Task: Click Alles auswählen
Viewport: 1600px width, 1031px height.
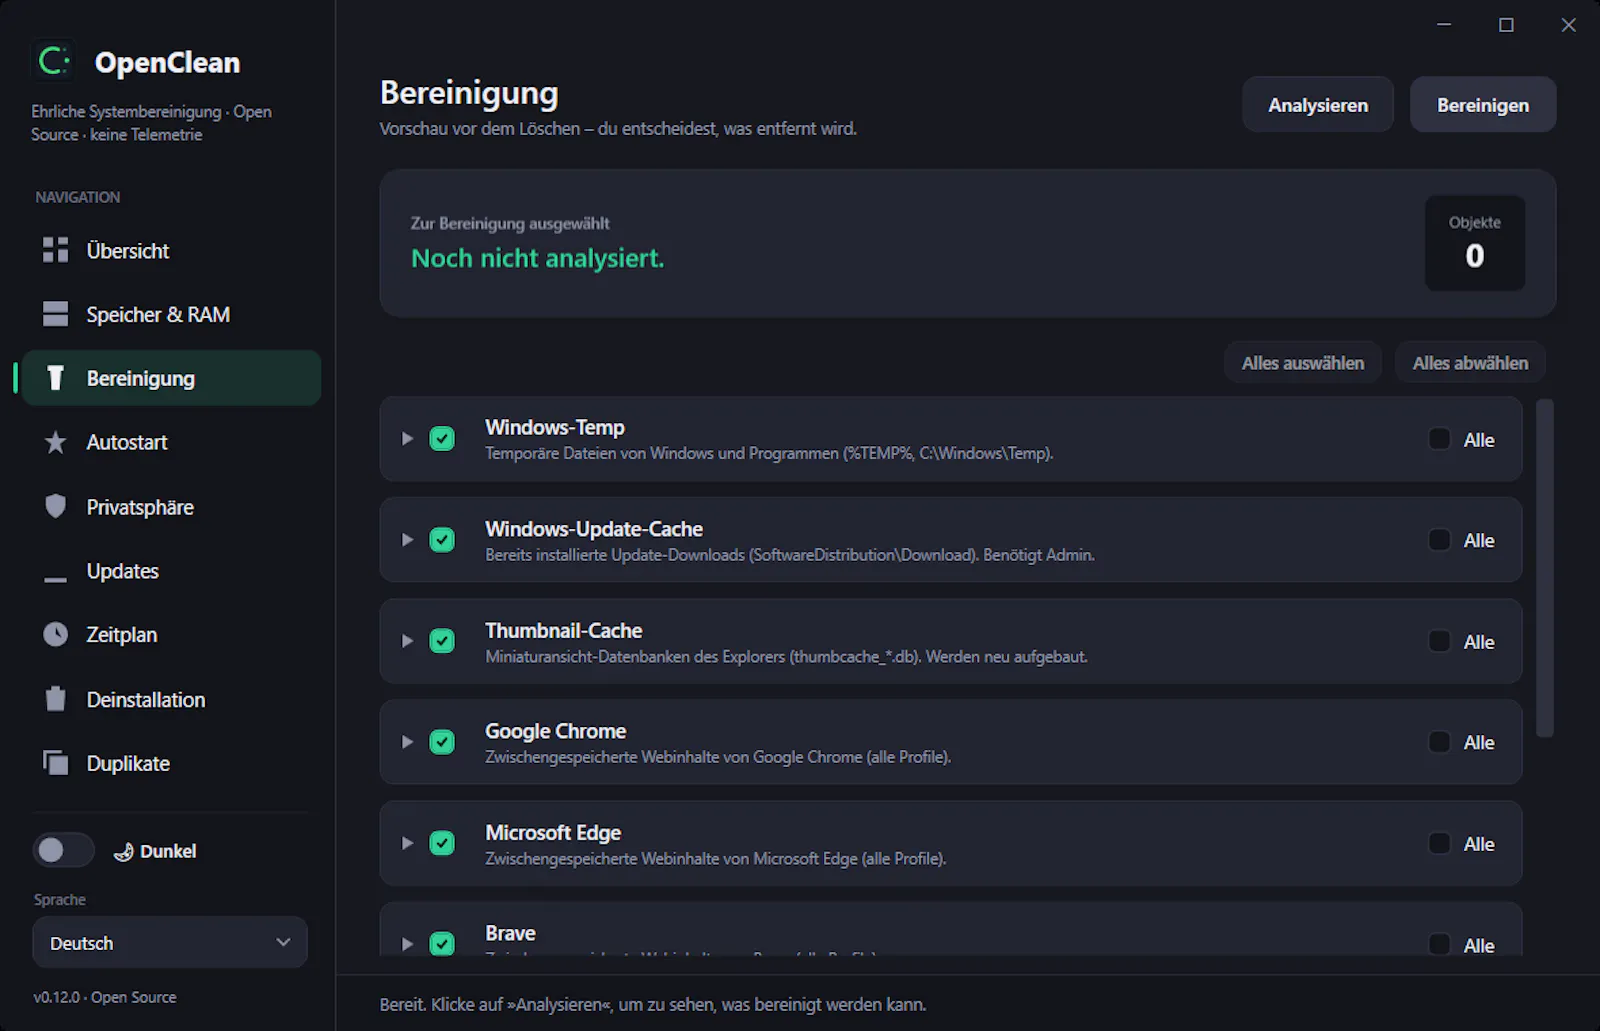Action: pos(1303,363)
